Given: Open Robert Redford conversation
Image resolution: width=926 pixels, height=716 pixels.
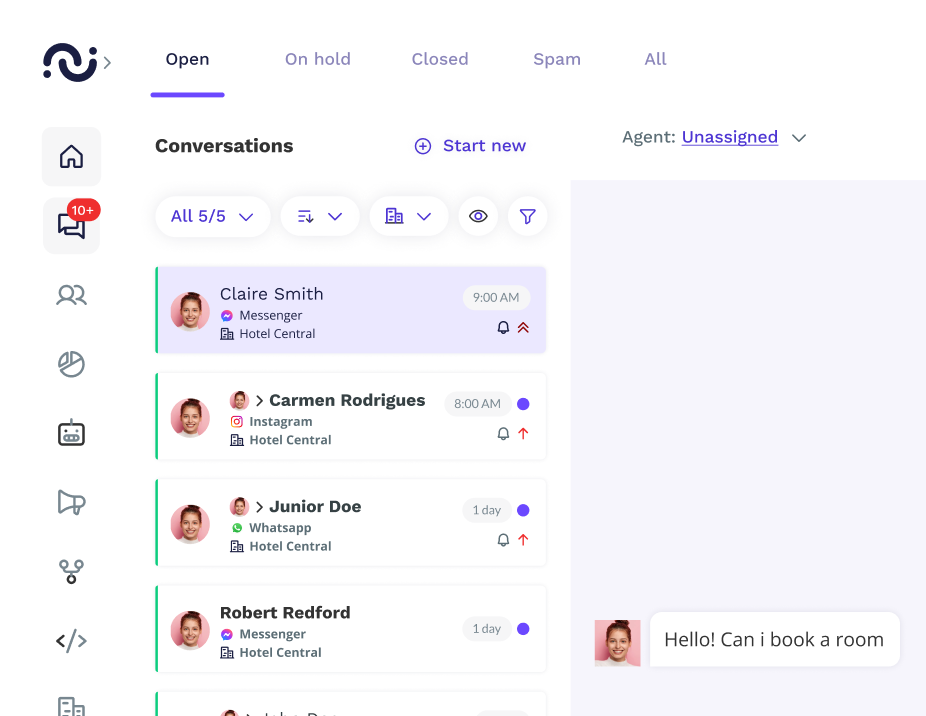Looking at the screenshot, I should pyautogui.click(x=351, y=629).
